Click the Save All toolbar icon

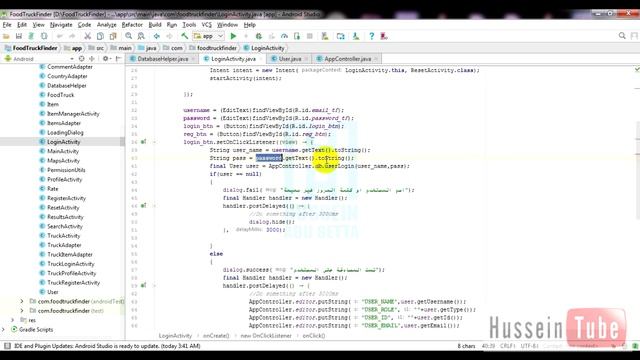19,36
